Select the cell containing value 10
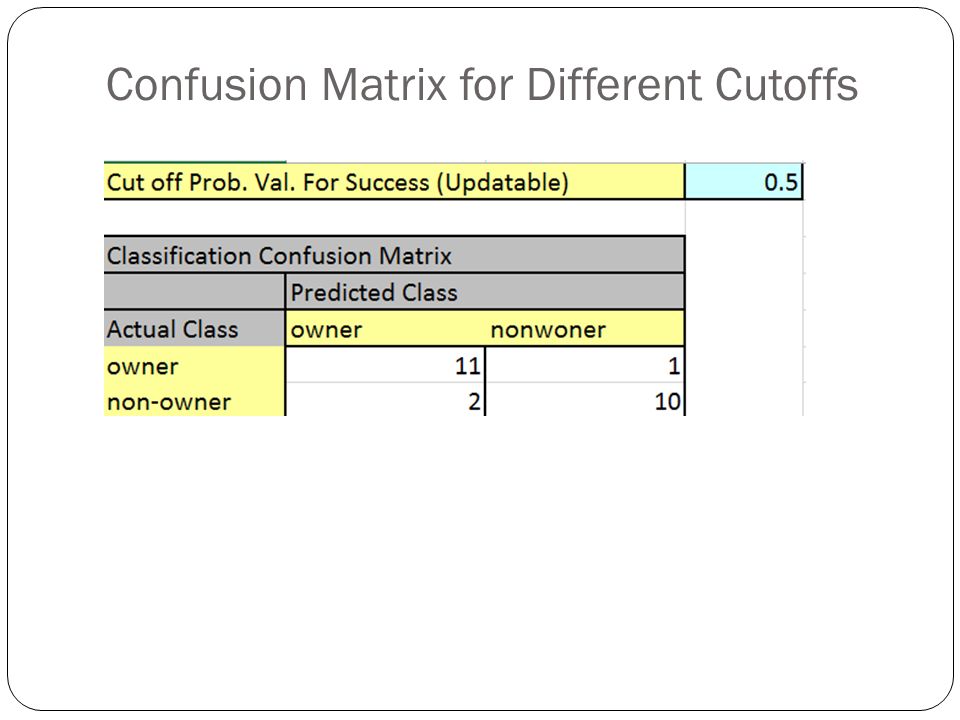The width and height of the screenshot is (960, 720). pyautogui.click(x=585, y=400)
